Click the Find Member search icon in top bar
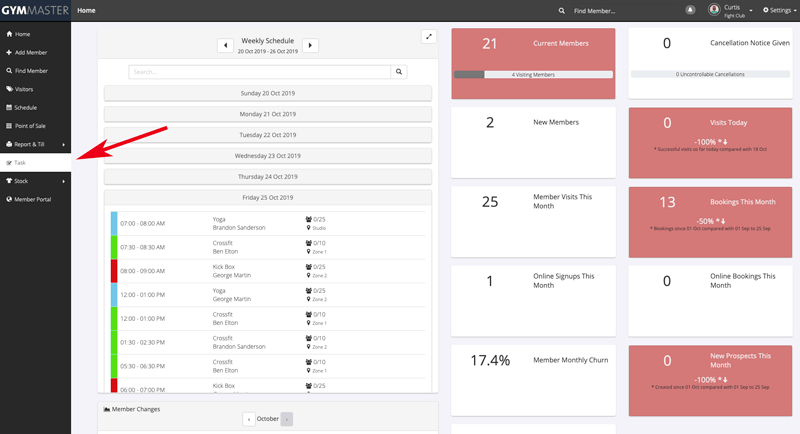The height and width of the screenshot is (434, 800). tap(562, 10)
